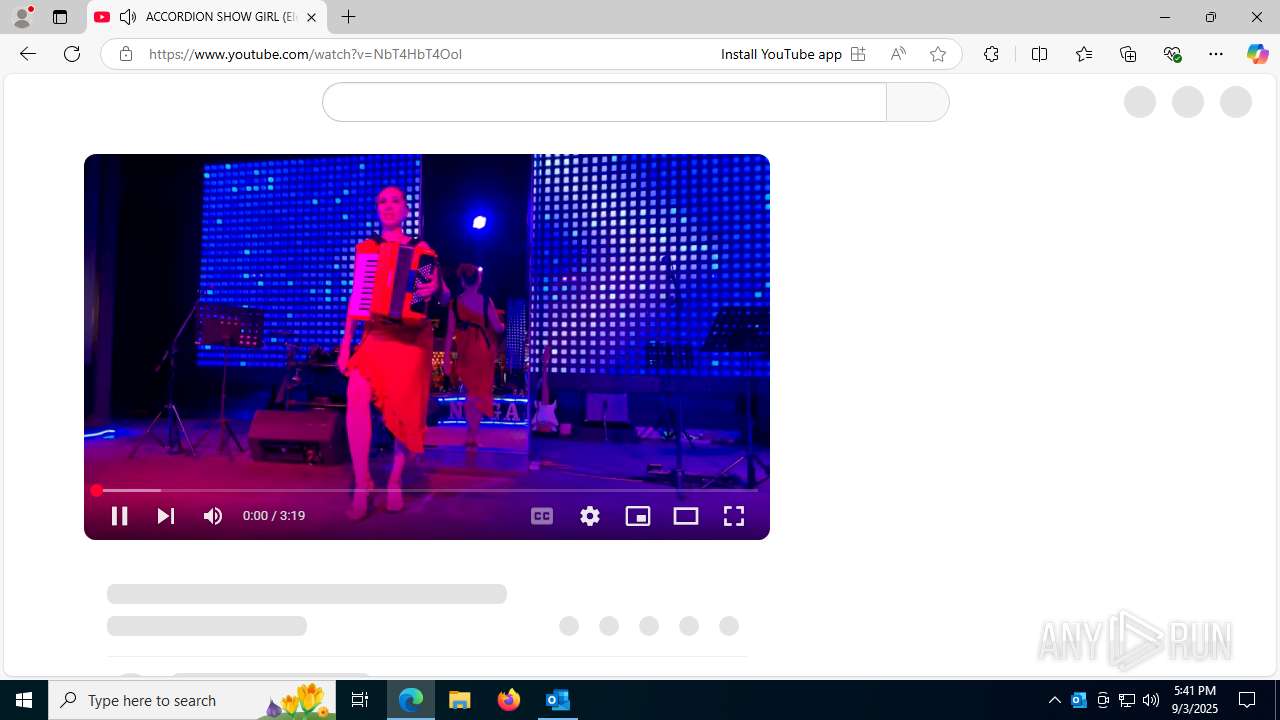Open Outlook from taskbar
Image resolution: width=1280 pixels, height=720 pixels.
[x=558, y=700]
